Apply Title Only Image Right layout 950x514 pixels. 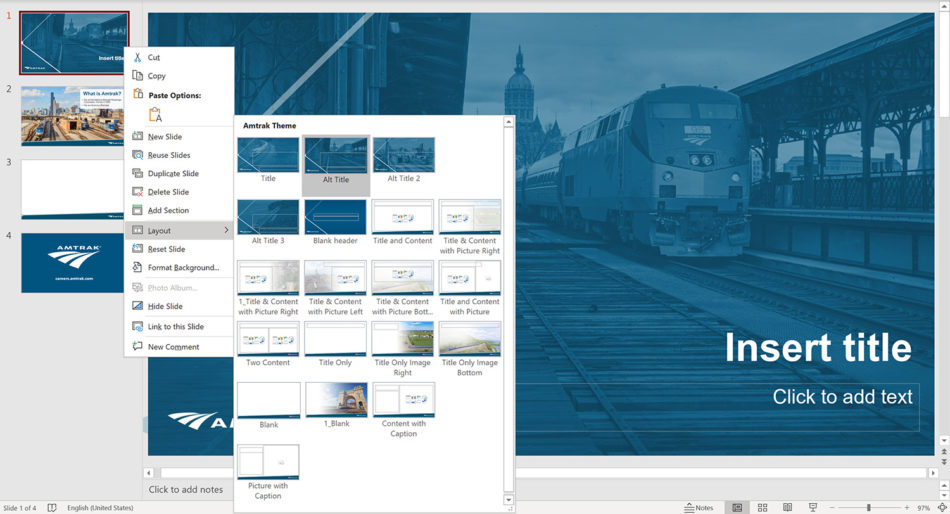(x=403, y=339)
